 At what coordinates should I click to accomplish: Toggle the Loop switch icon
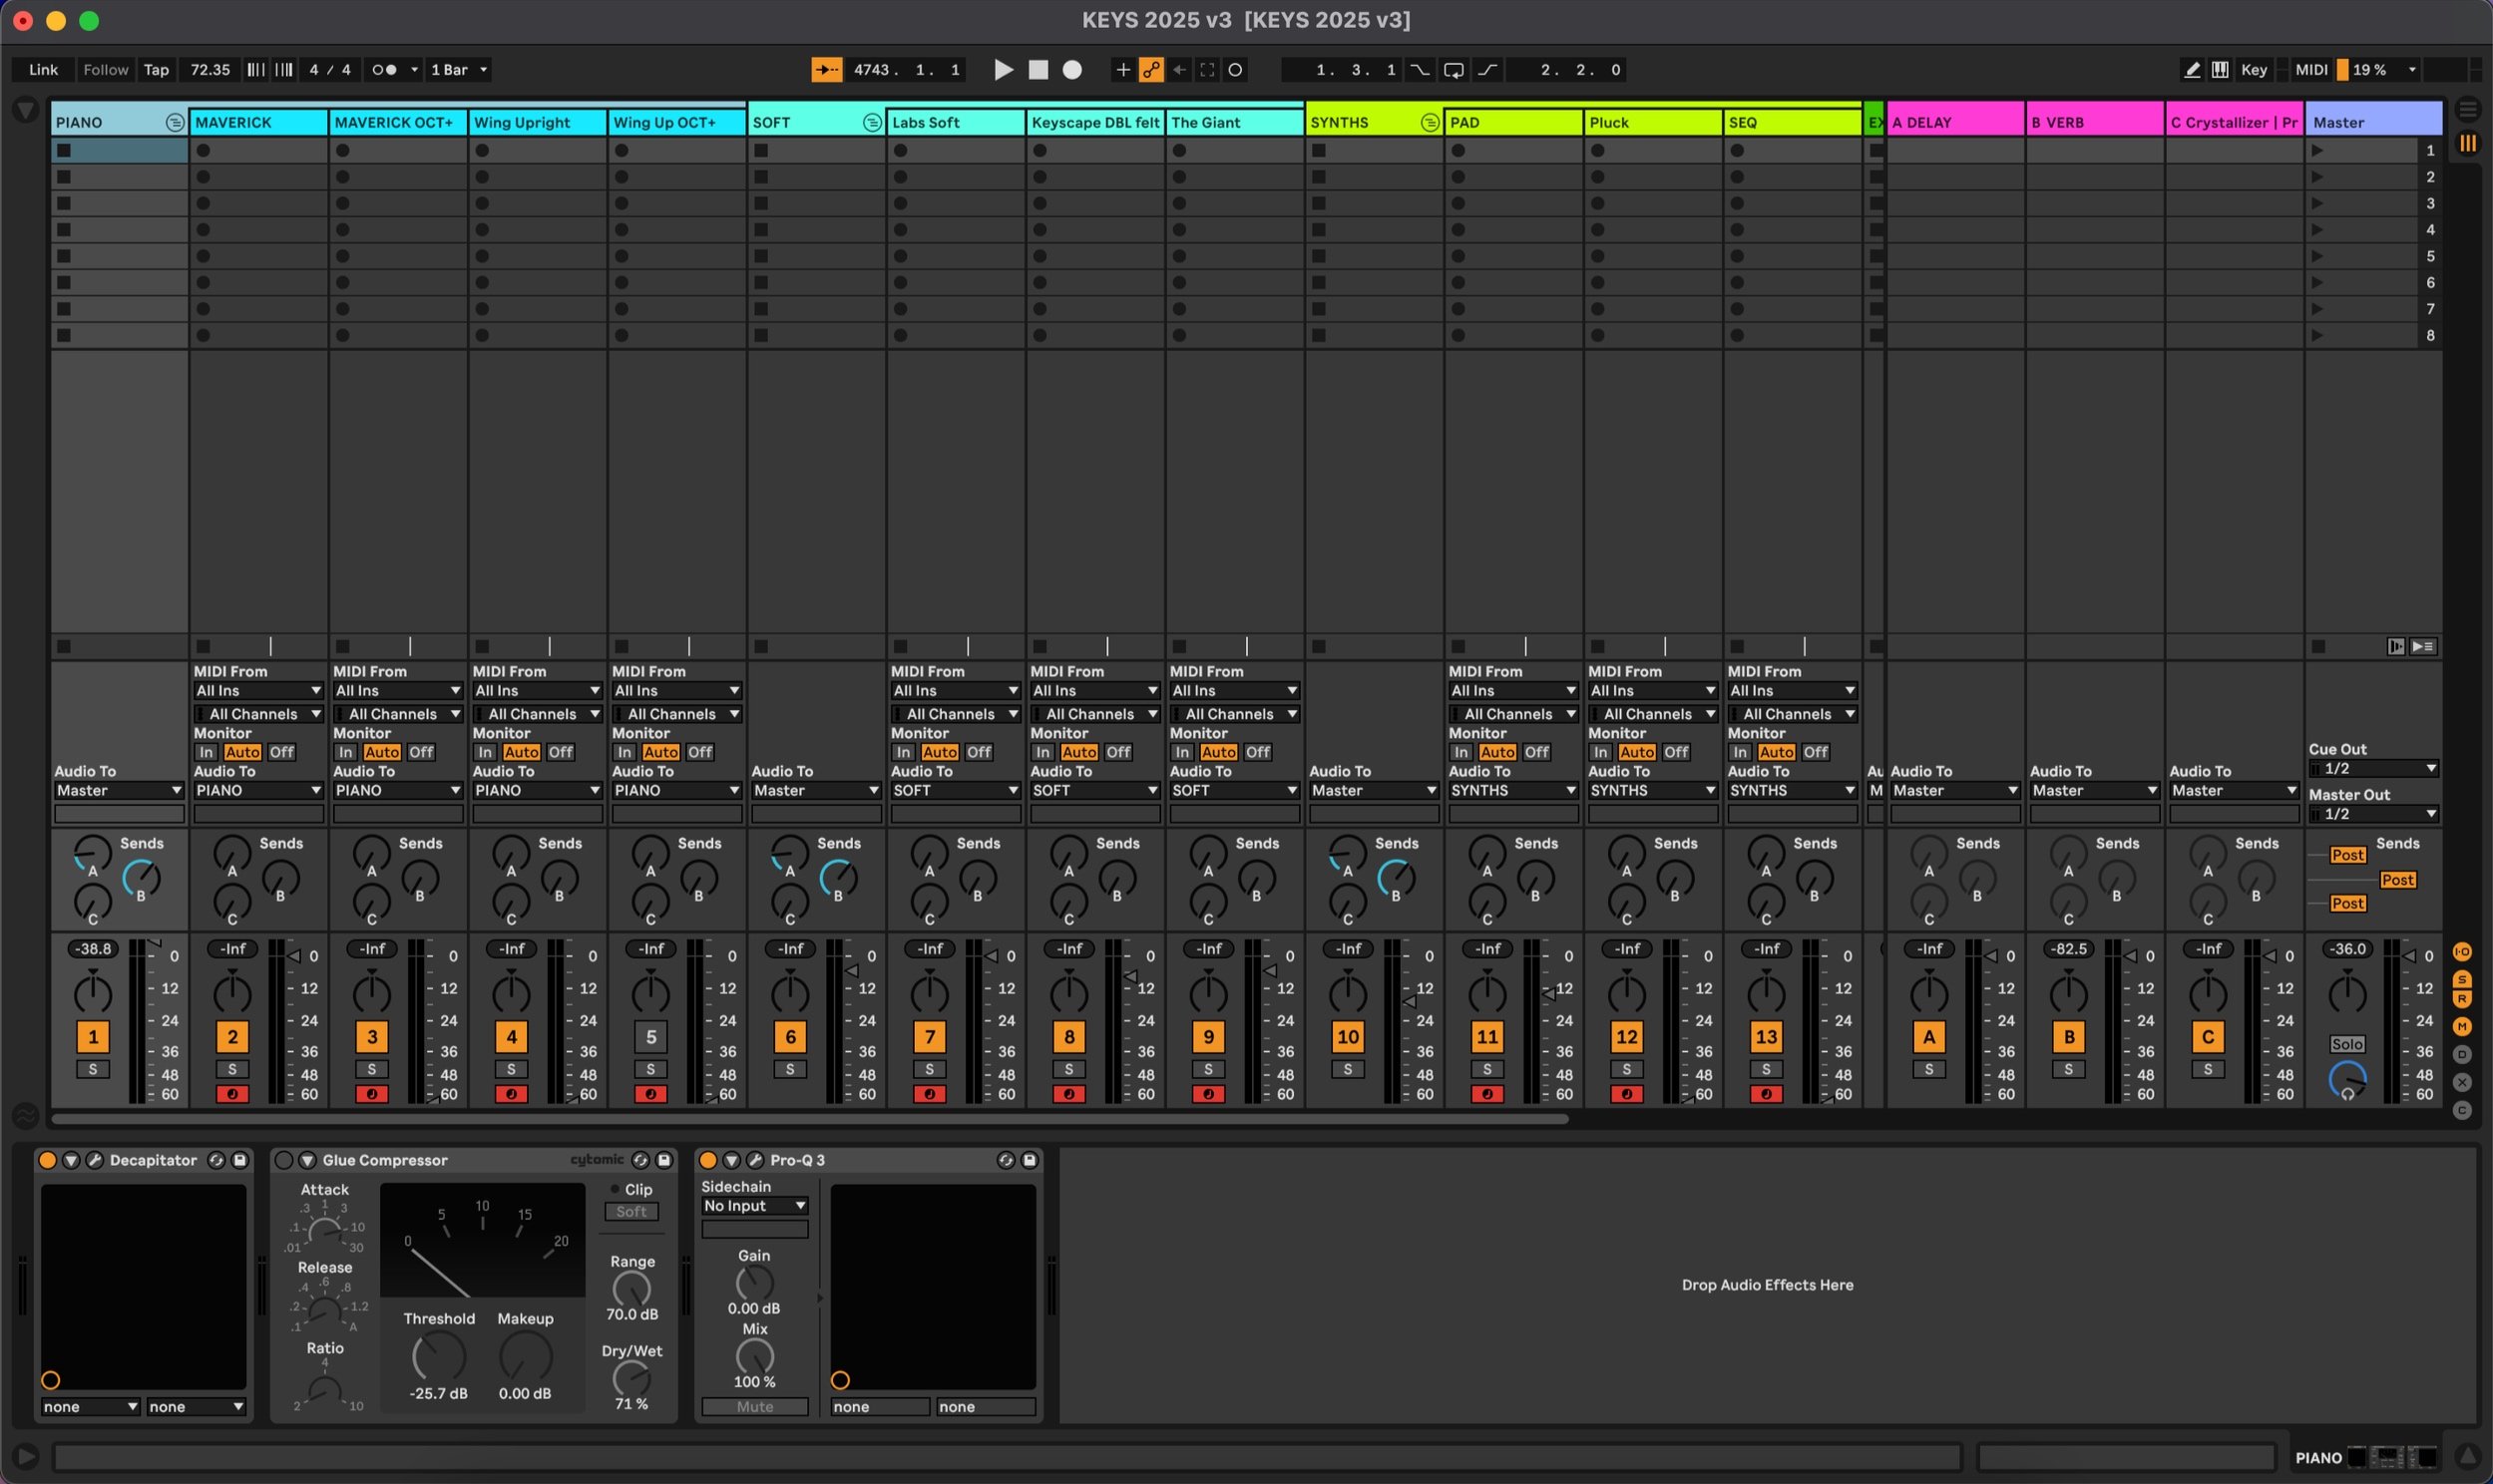[1453, 70]
